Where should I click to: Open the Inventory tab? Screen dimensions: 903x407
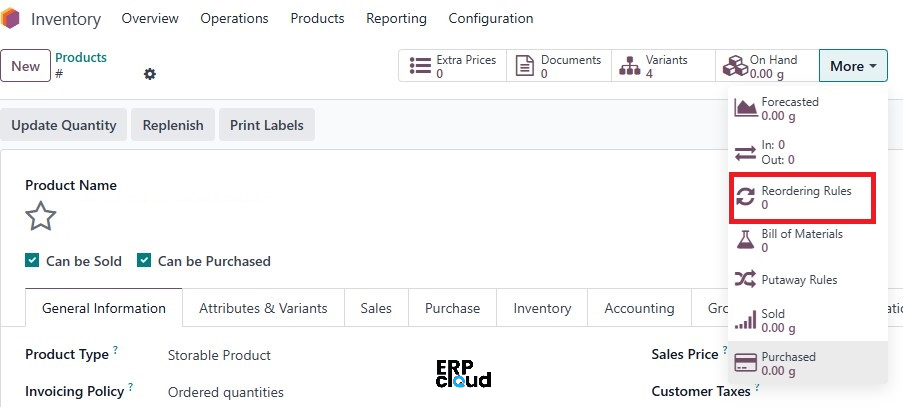[542, 308]
